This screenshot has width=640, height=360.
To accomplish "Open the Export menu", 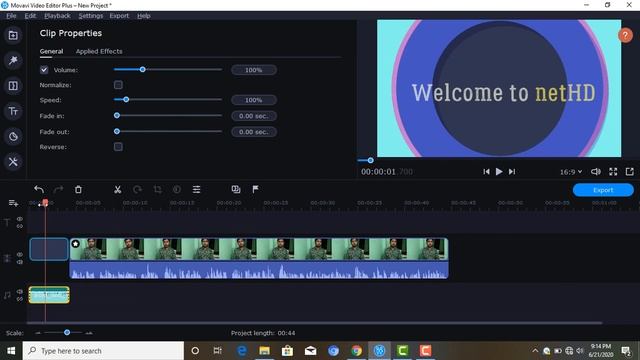I will [119, 16].
